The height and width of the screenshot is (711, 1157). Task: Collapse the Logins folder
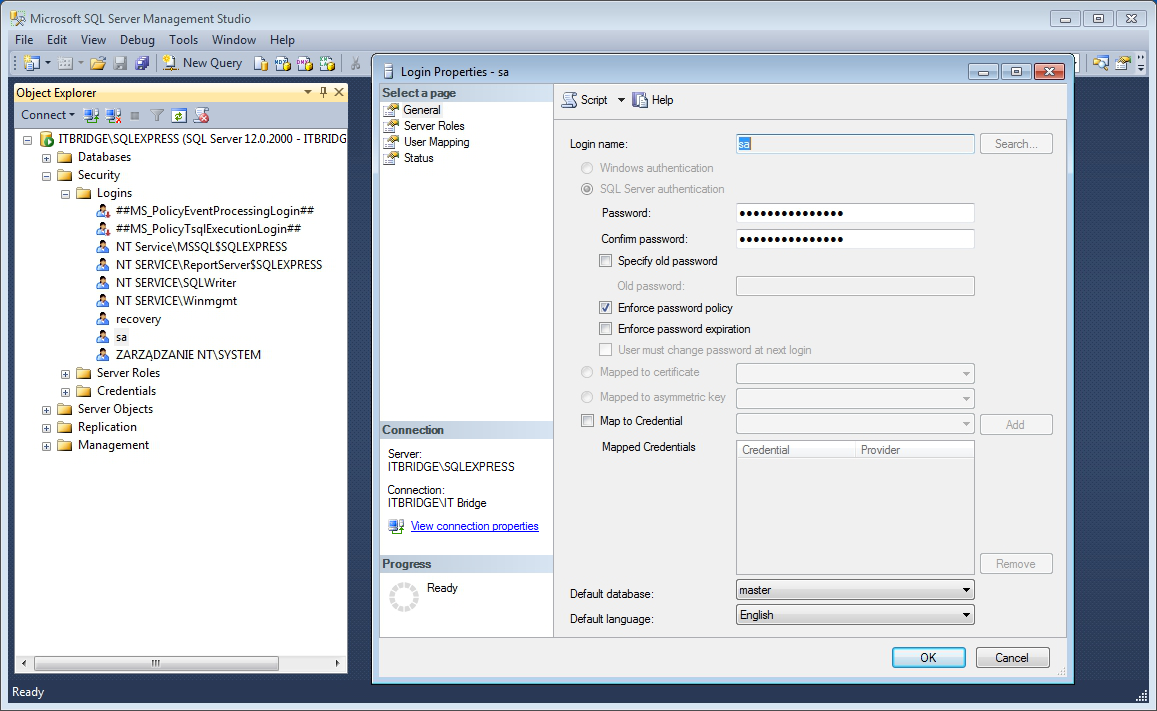pos(66,194)
